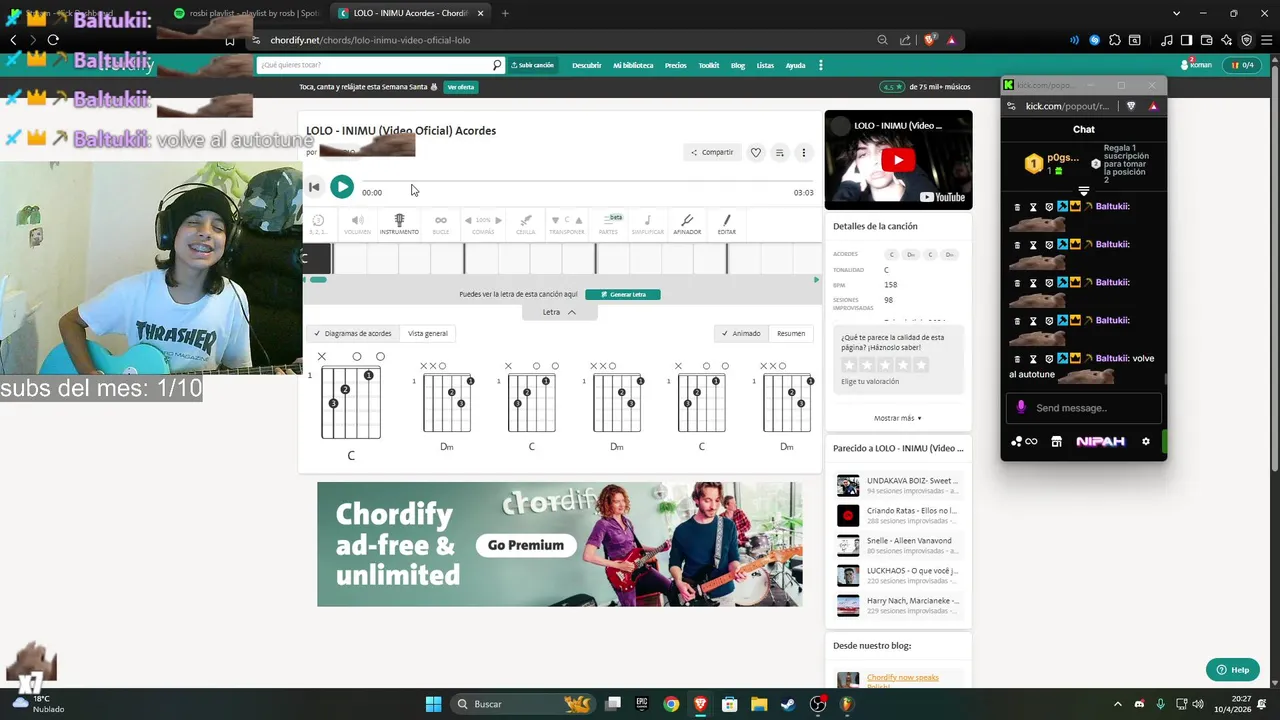Click the Help chat button

tap(1232, 670)
